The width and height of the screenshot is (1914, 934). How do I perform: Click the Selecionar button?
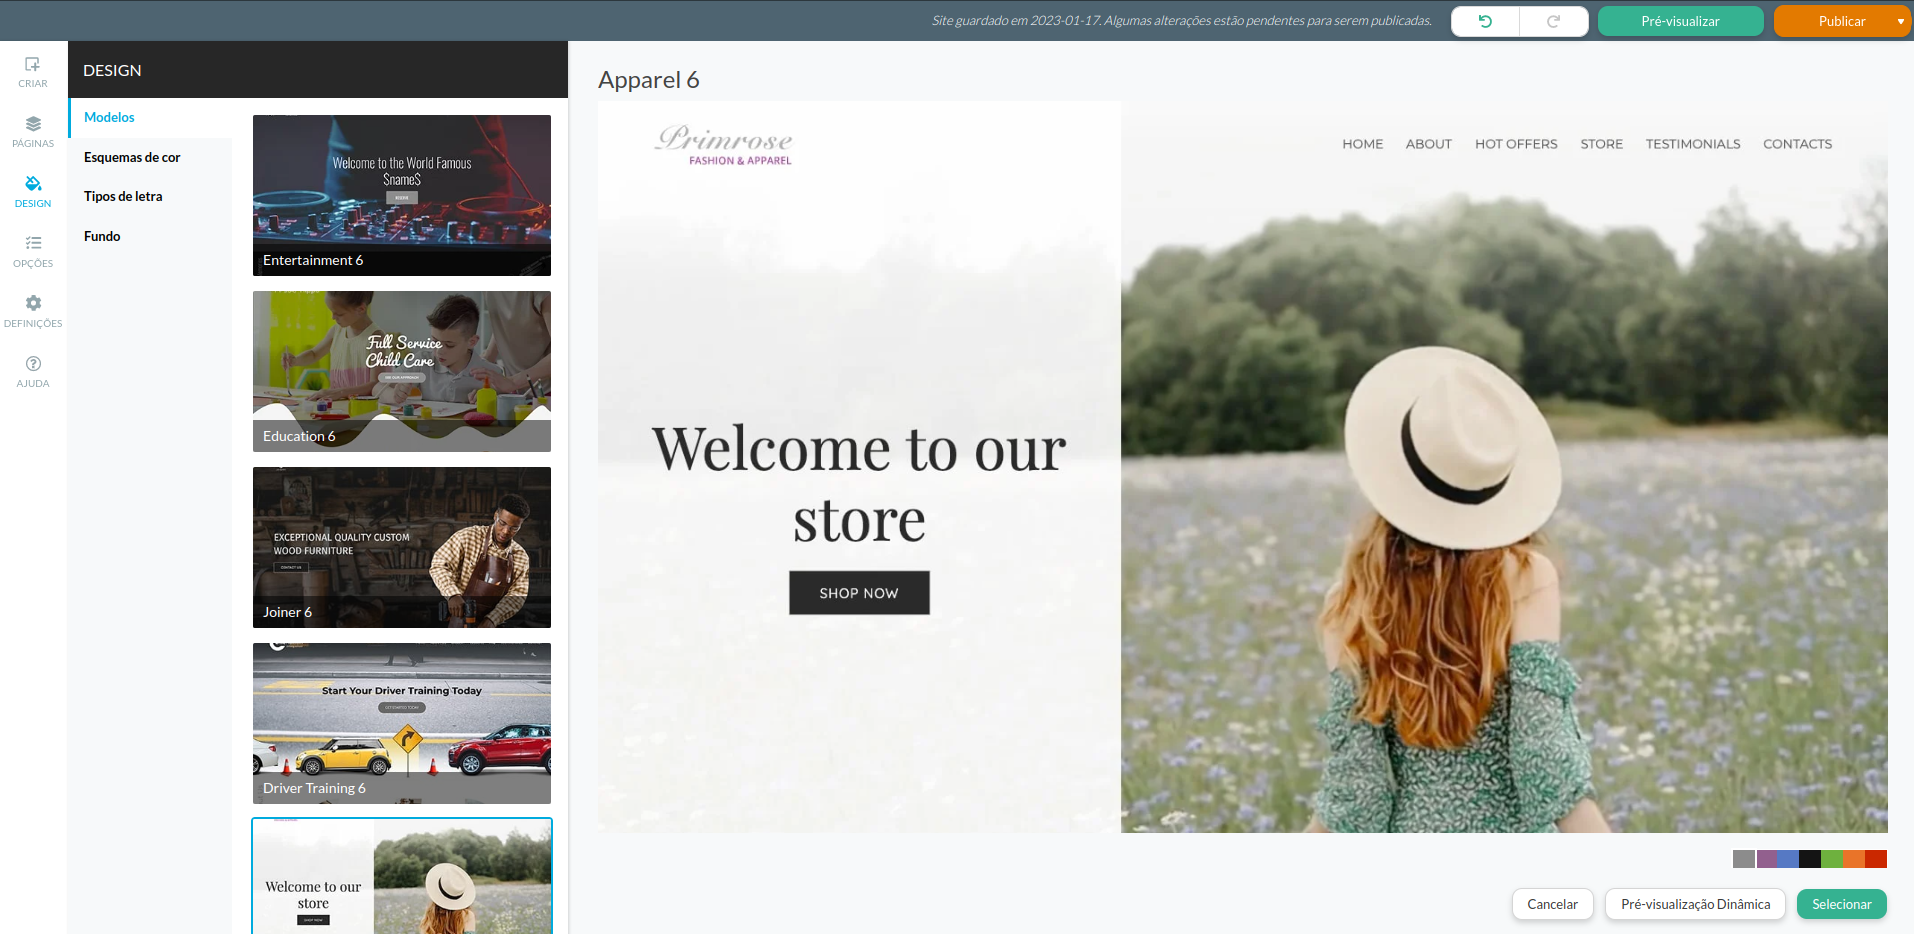pos(1841,904)
